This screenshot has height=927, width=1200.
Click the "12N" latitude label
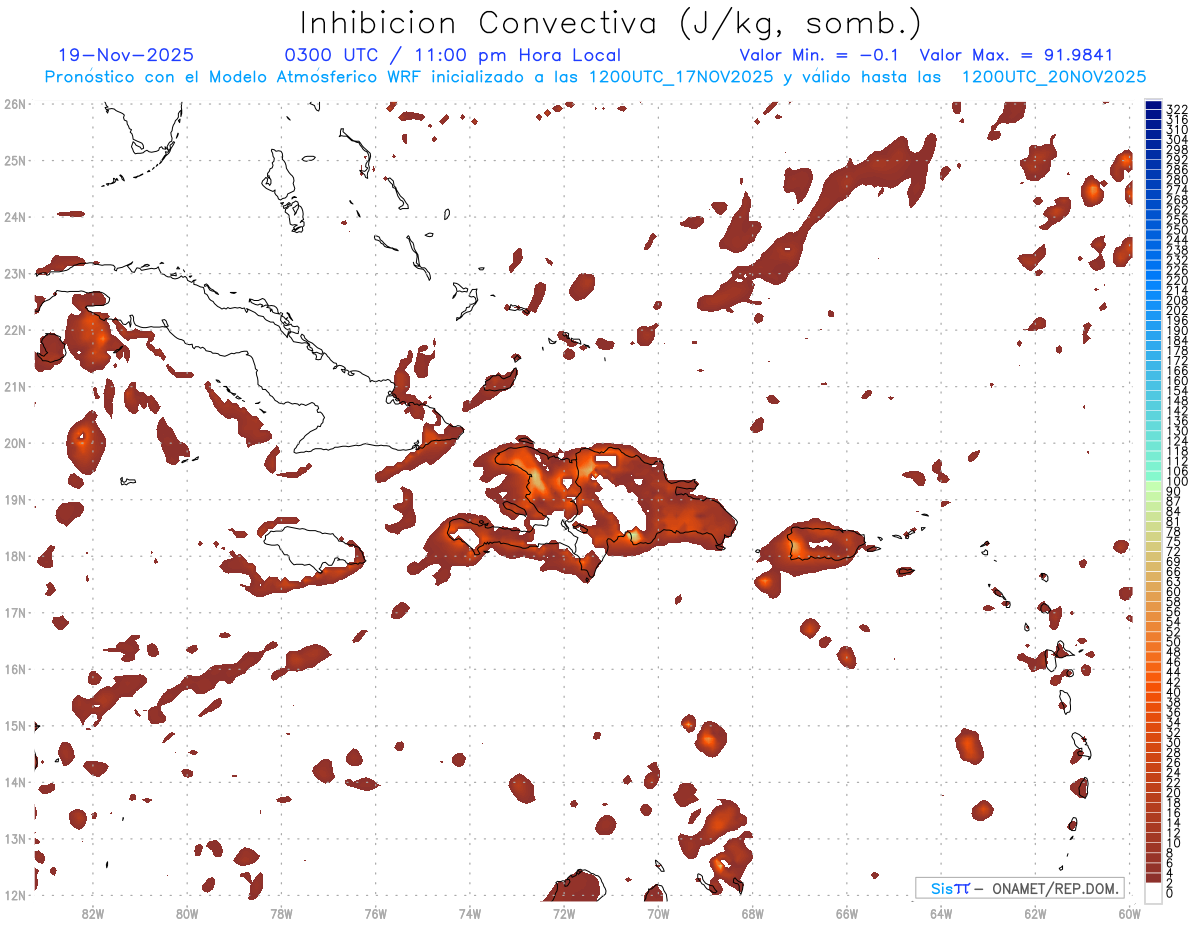click(x=15, y=895)
